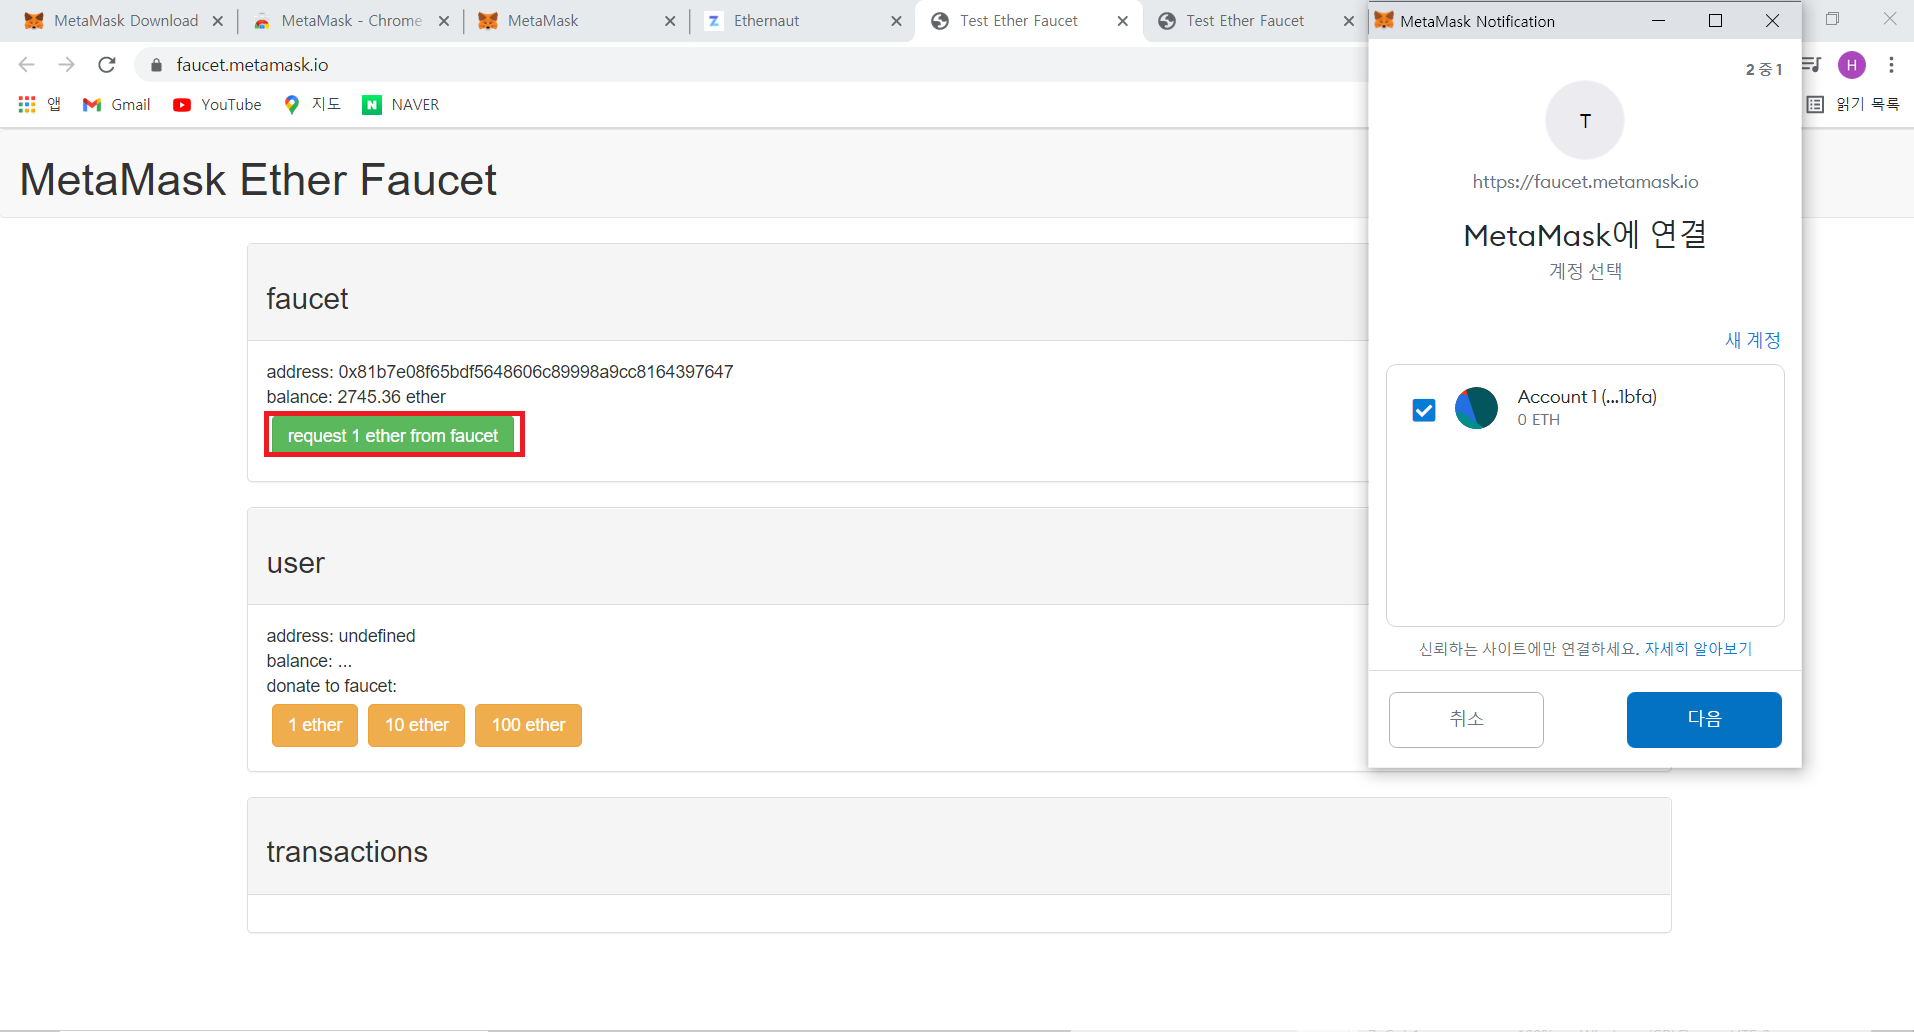The width and height of the screenshot is (1914, 1032).
Task: Open the 읽기 목록 reading list
Action: point(1853,104)
